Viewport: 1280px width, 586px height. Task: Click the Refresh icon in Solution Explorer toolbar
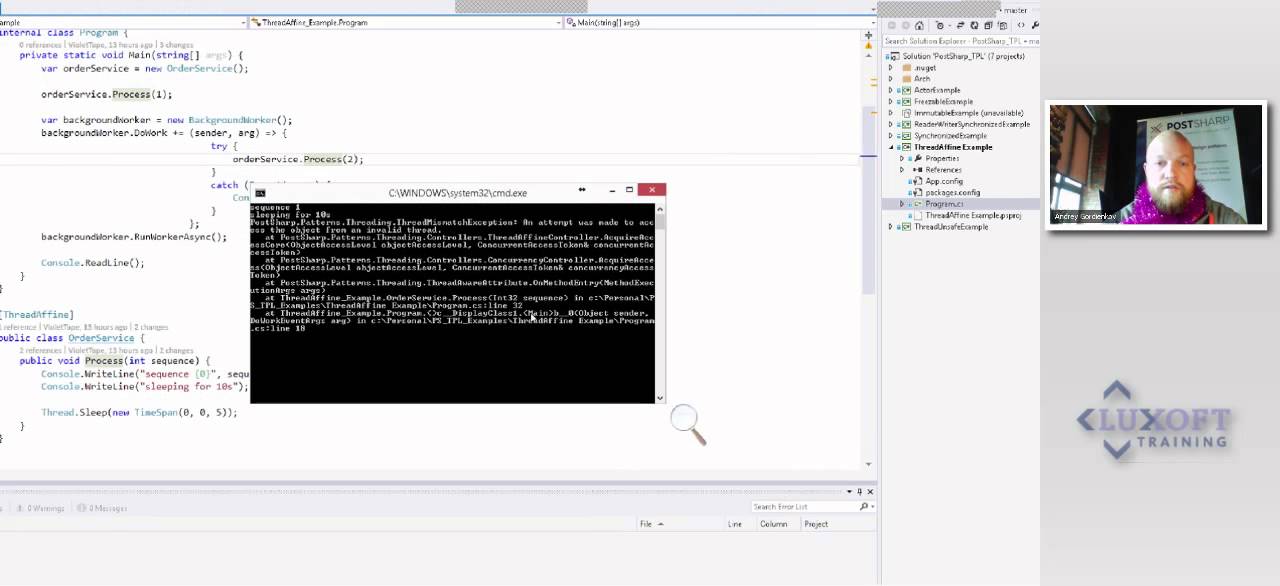pyautogui.click(x=974, y=25)
